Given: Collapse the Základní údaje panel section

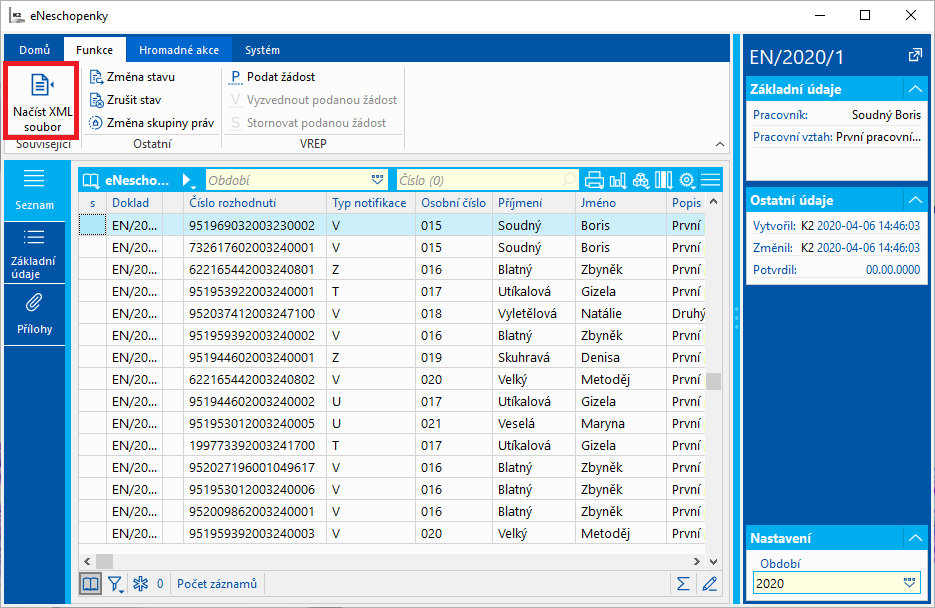Looking at the screenshot, I should click(x=914, y=89).
